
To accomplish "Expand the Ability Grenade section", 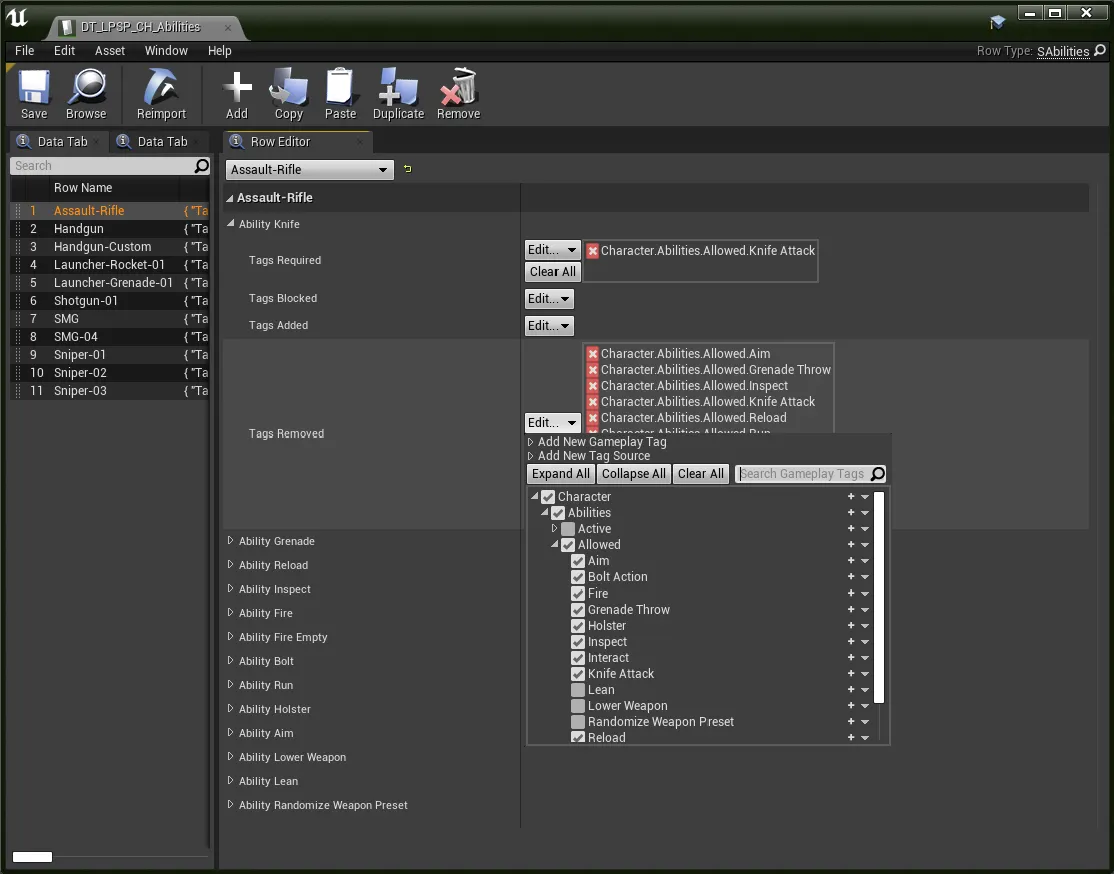I will coord(231,541).
